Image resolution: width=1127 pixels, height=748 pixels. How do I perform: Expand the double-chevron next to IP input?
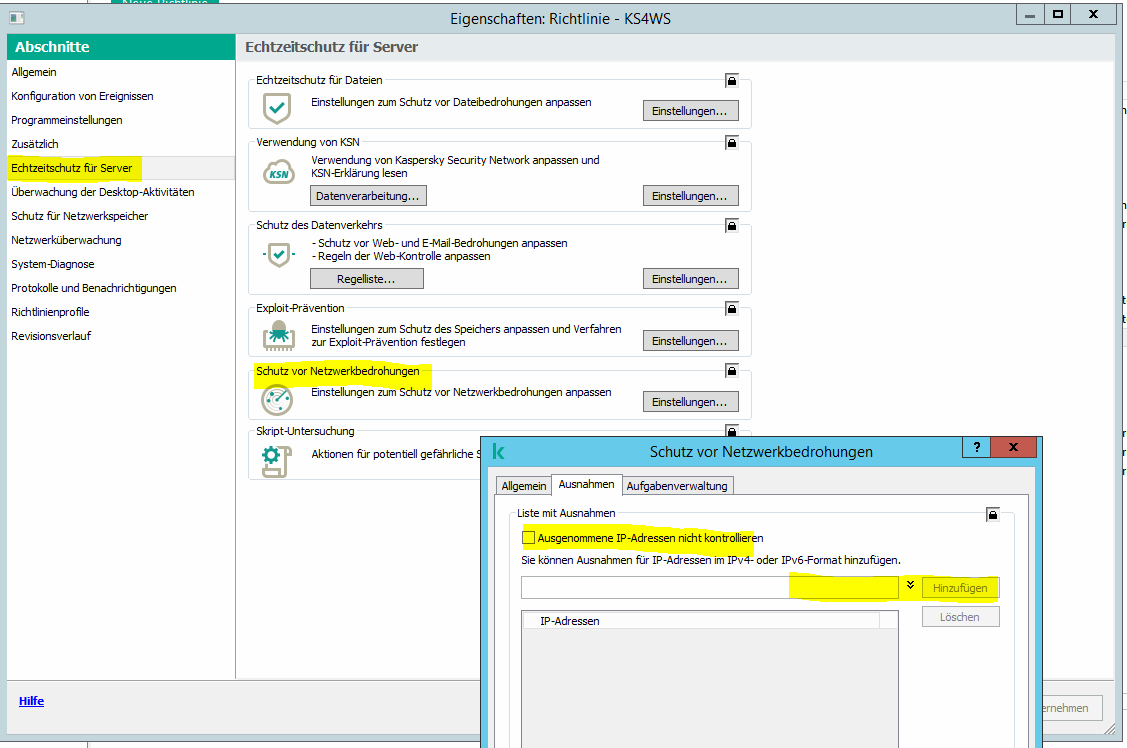coord(910,585)
